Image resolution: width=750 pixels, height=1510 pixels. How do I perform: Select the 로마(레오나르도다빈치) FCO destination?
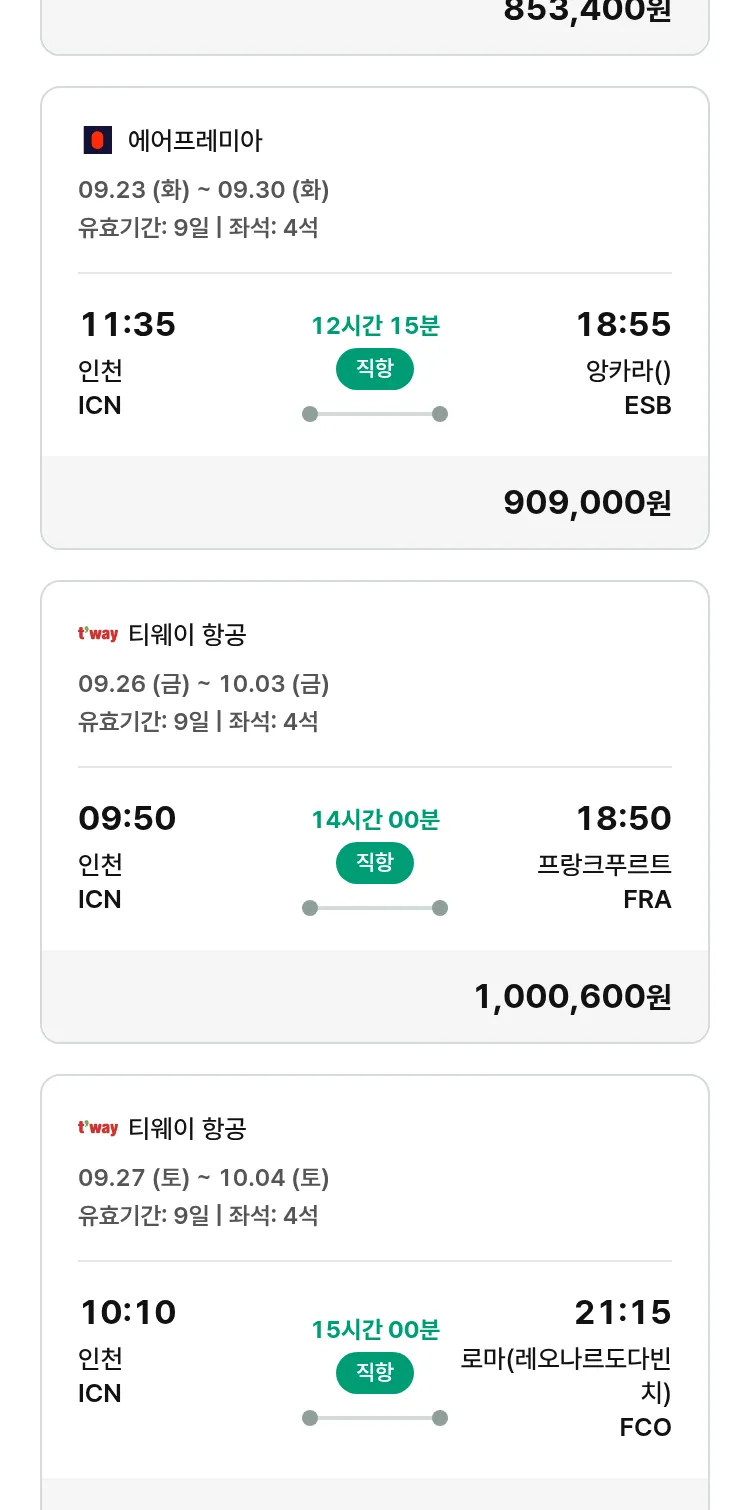pyautogui.click(x=567, y=1391)
